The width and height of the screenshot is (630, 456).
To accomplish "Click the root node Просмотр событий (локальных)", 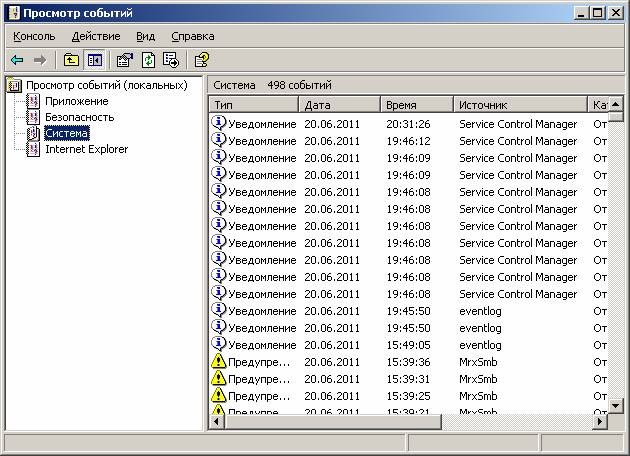I will coord(106,85).
